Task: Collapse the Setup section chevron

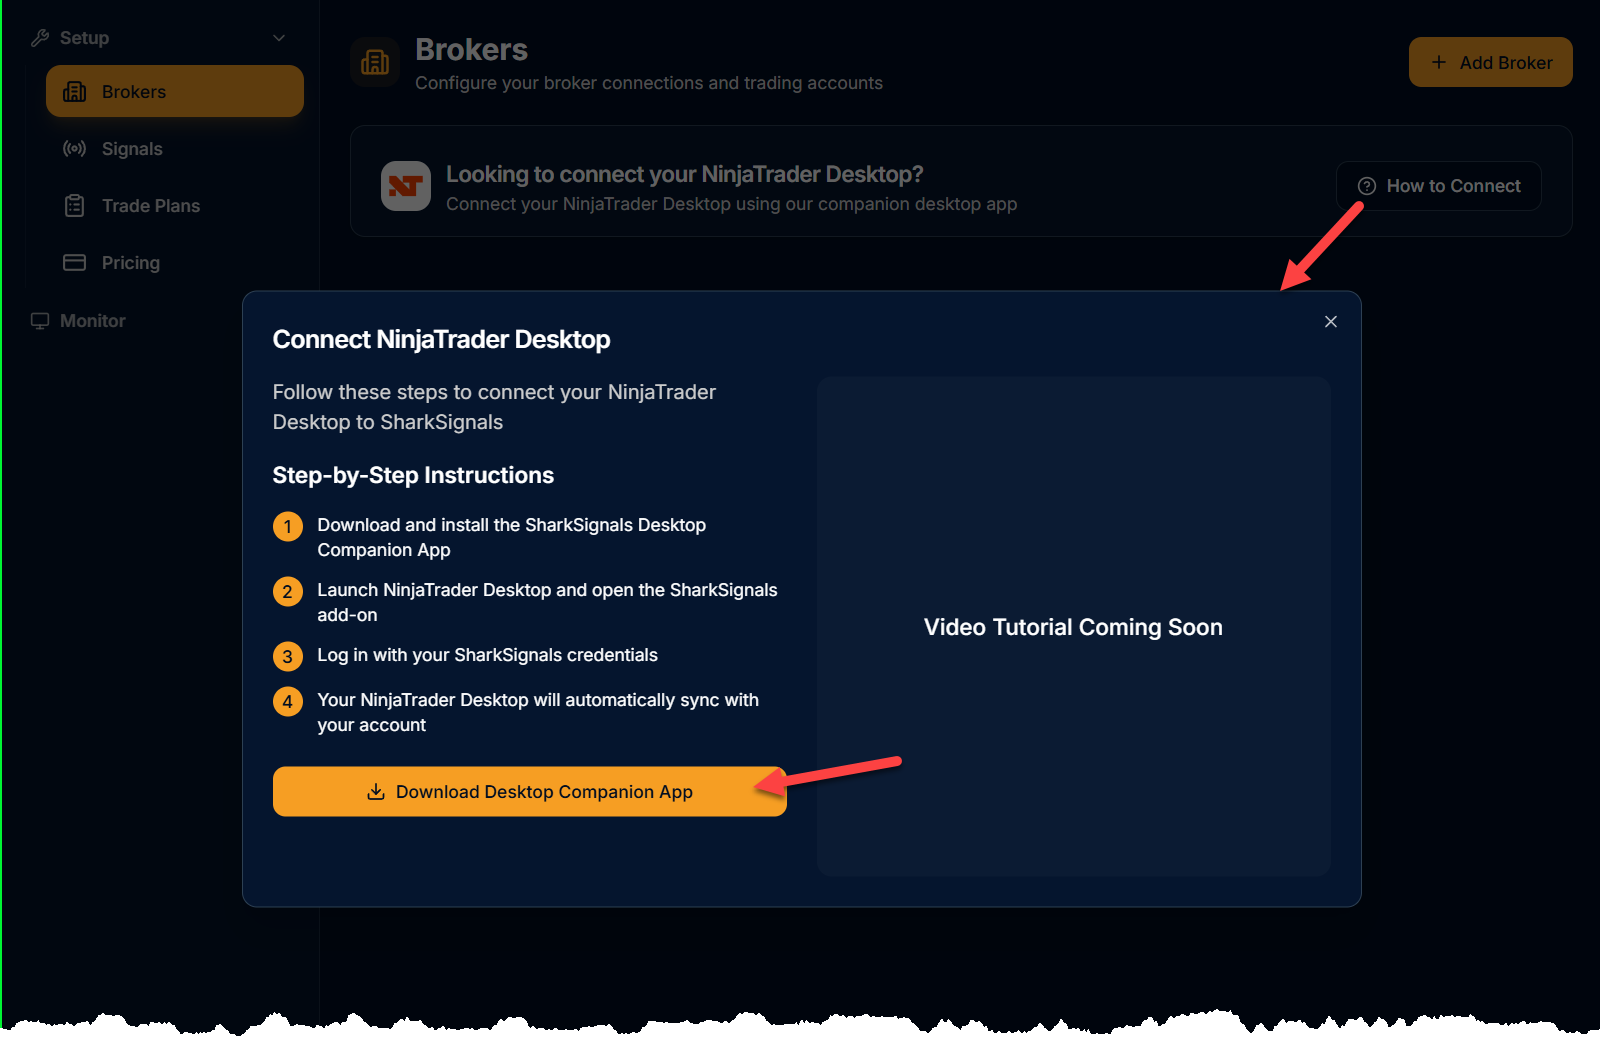Action: pos(279,38)
